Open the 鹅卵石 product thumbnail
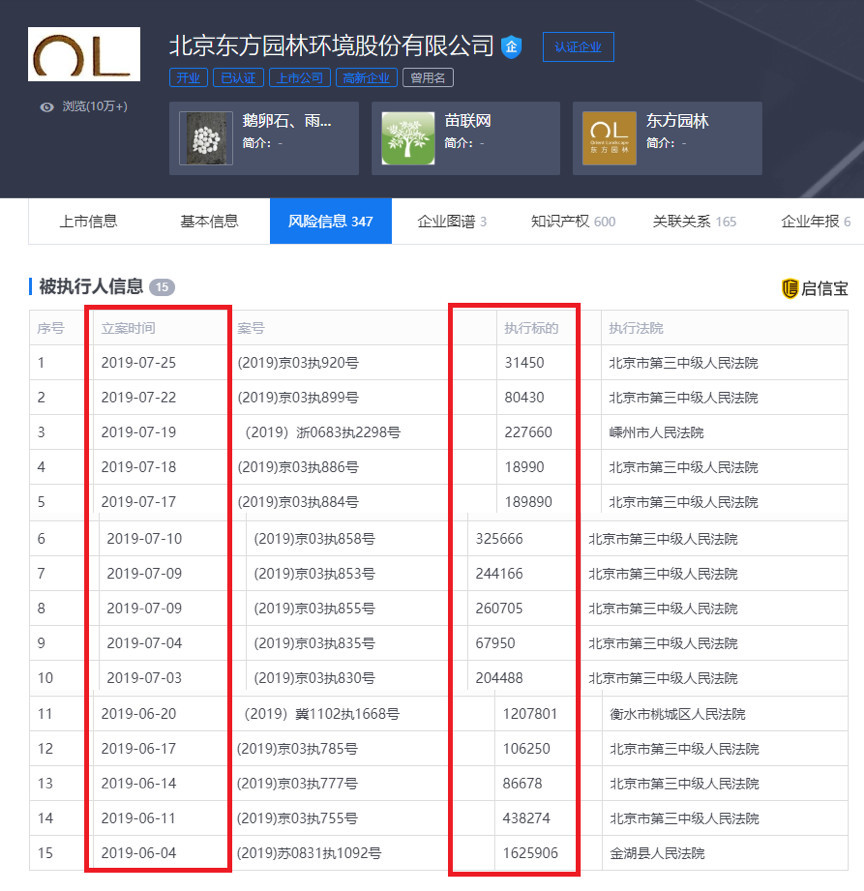Screen dimensions: 864x891 click(x=206, y=138)
